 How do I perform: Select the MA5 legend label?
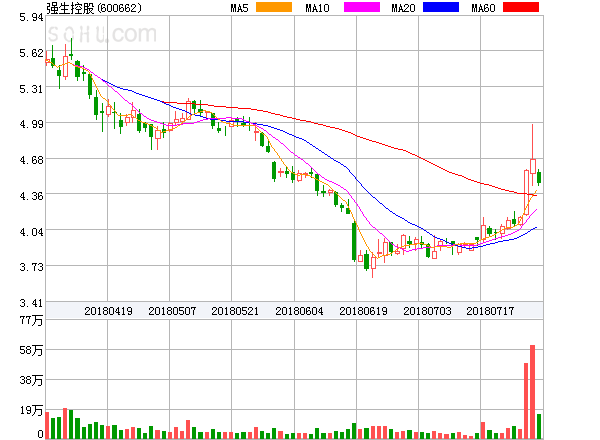pyautogui.click(x=240, y=8)
